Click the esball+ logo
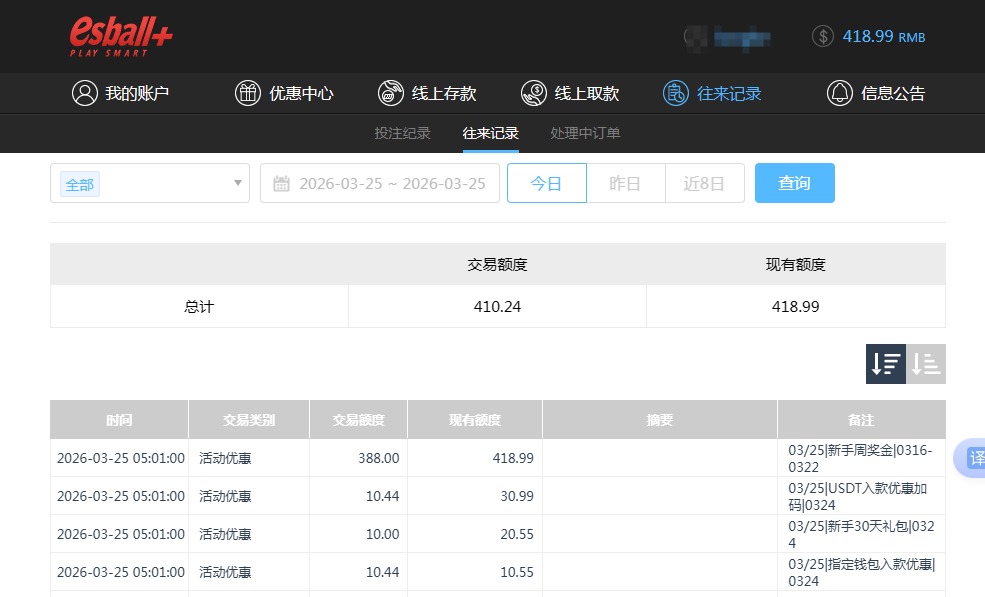The width and height of the screenshot is (985, 597). (x=120, y=34)
